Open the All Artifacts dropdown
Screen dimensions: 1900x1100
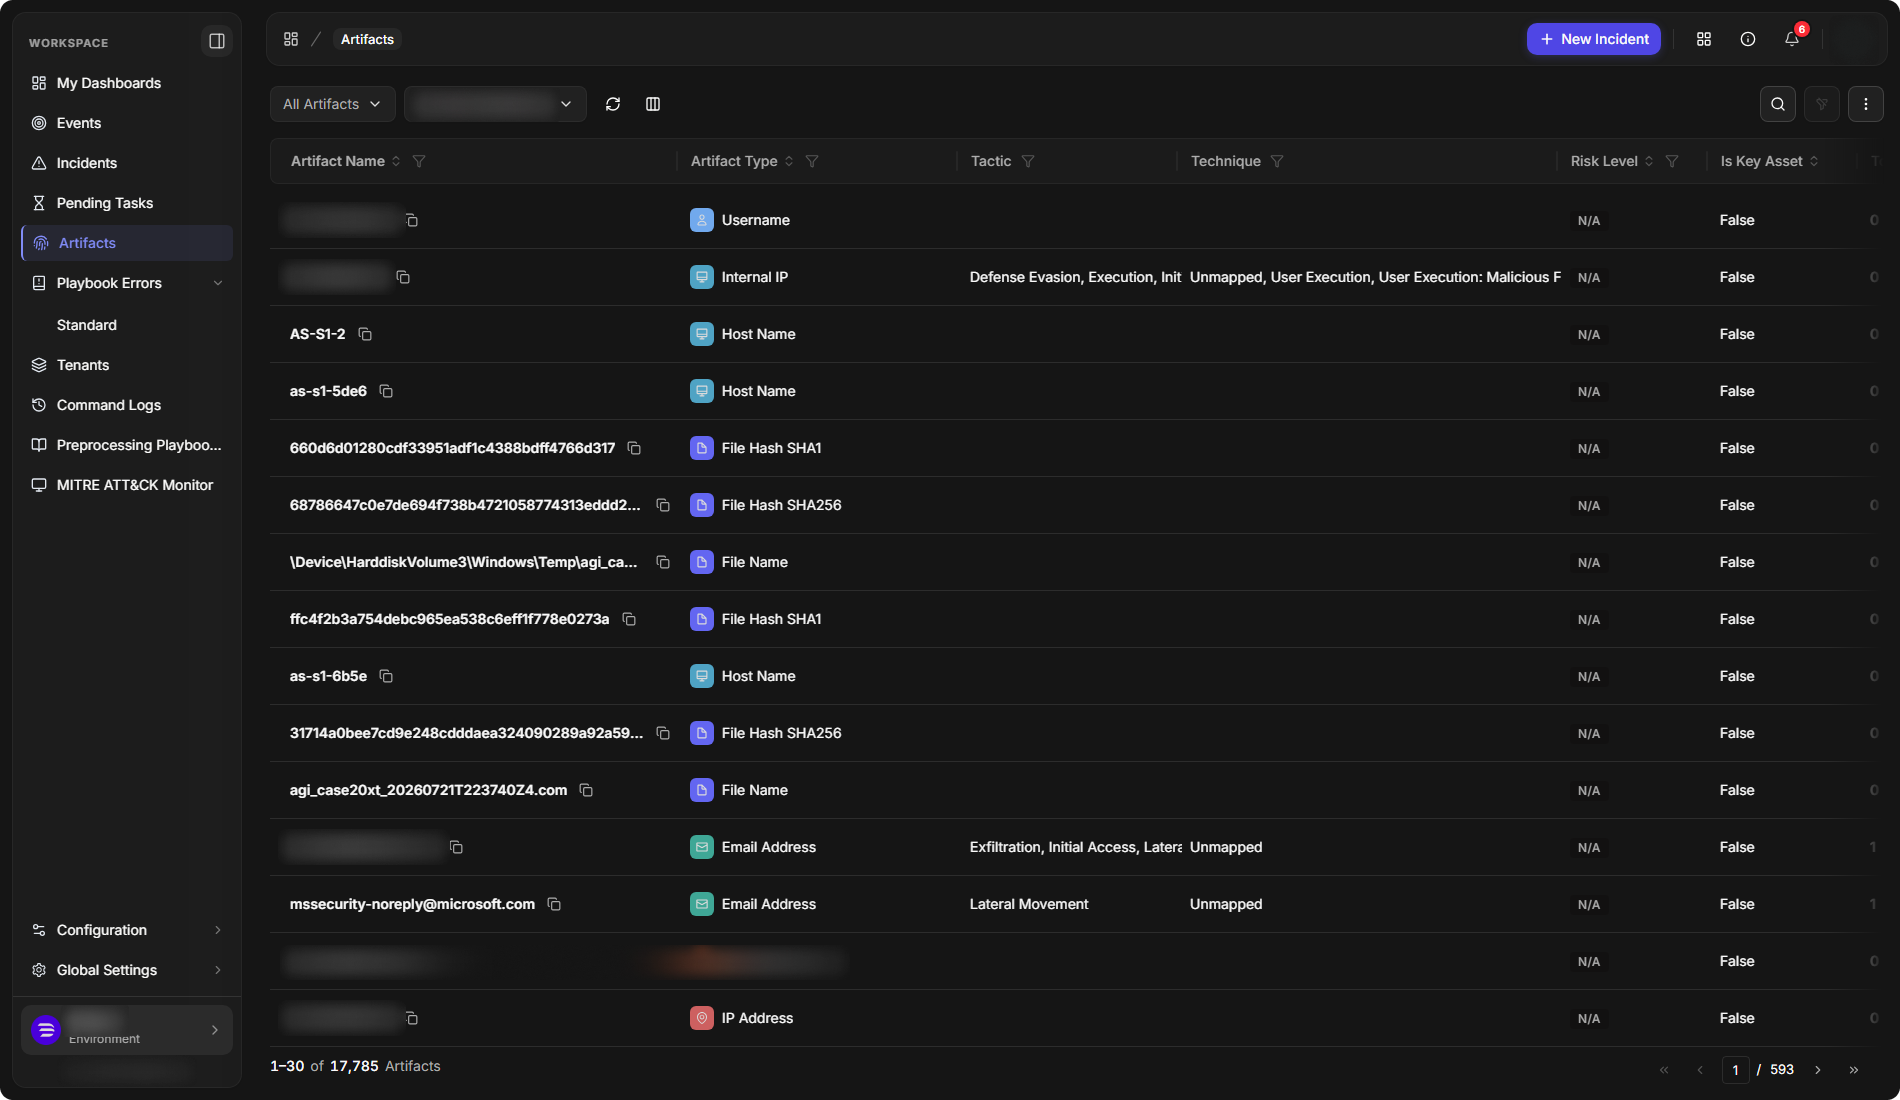click(x=332, y=104)
